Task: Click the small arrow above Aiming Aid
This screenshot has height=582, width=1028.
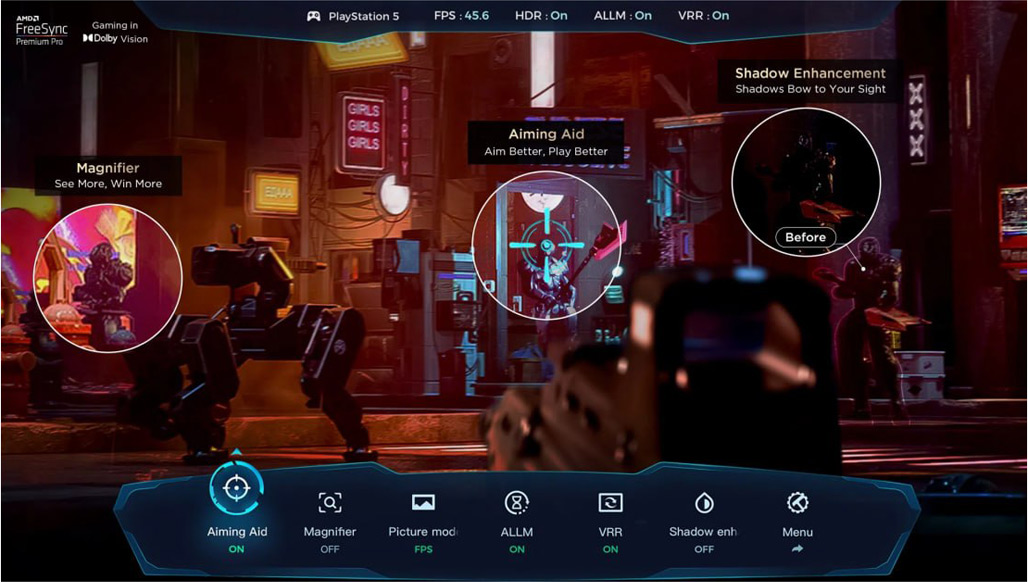Action: 237,452
